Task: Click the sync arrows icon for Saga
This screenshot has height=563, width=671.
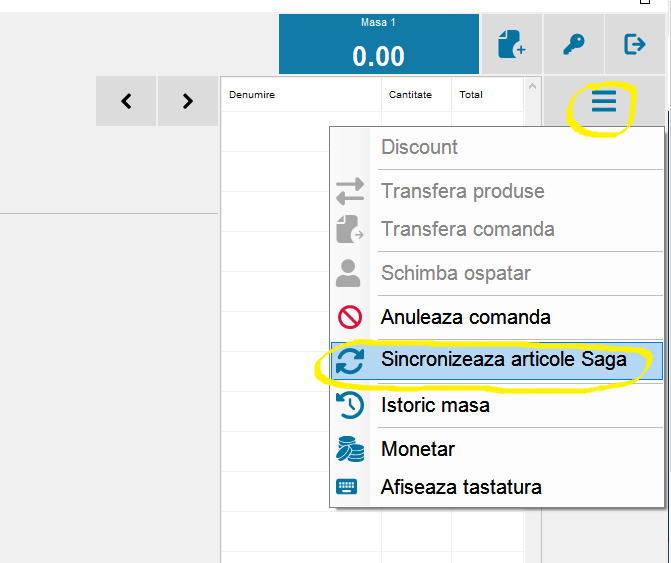Action: click(x=350, y=361)
